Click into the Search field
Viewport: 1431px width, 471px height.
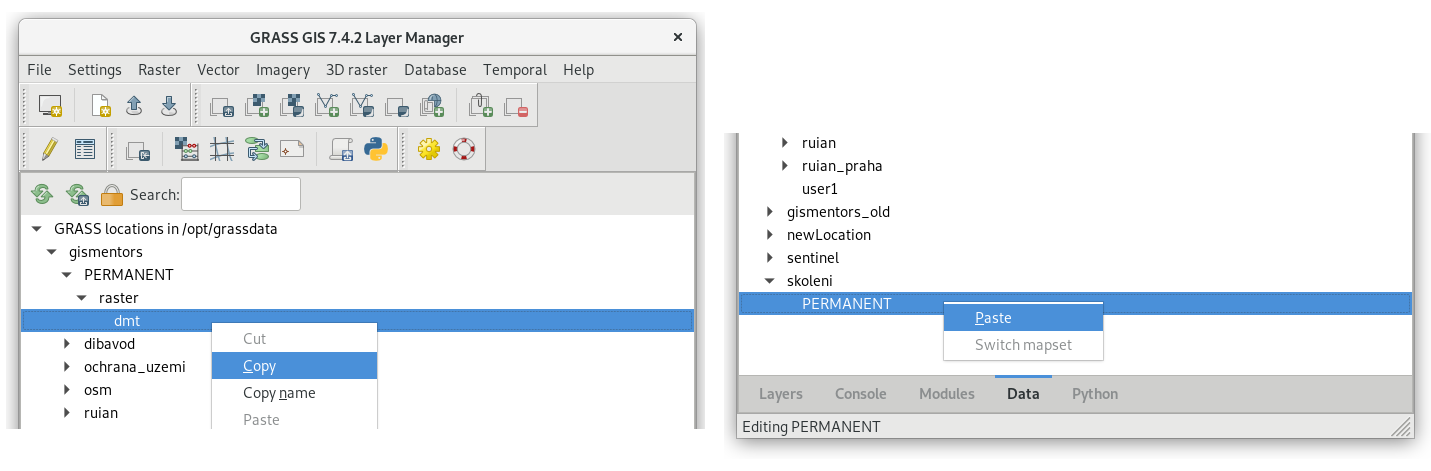pos(241,194)
